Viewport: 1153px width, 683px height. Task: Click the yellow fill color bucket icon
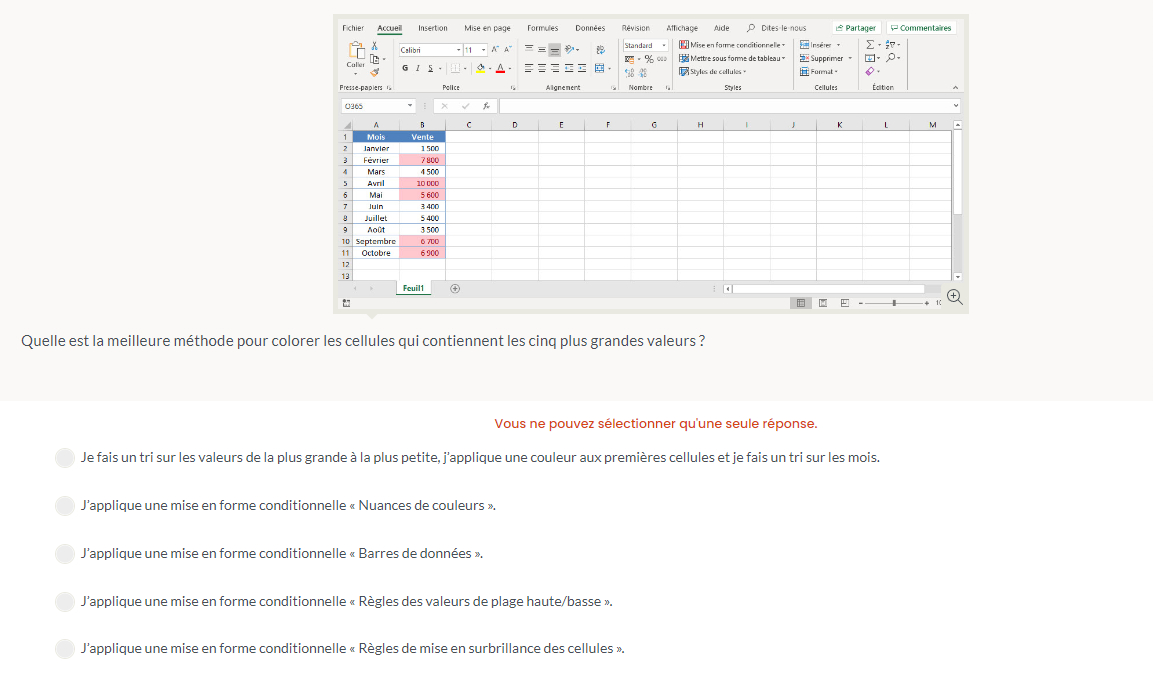point(480,68)
